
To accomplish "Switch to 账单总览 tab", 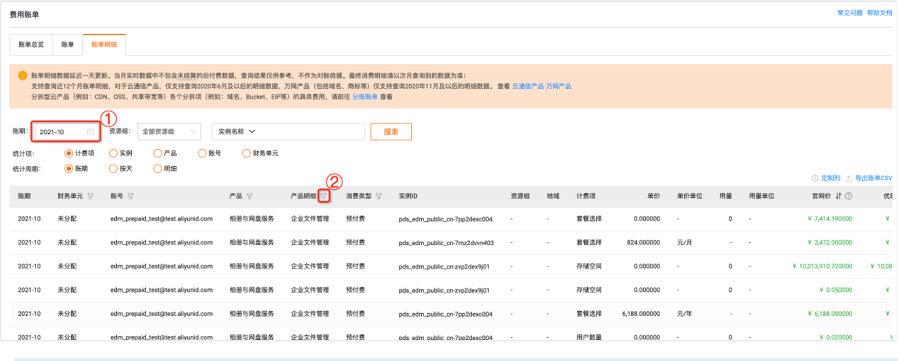I will coord(31,44).
